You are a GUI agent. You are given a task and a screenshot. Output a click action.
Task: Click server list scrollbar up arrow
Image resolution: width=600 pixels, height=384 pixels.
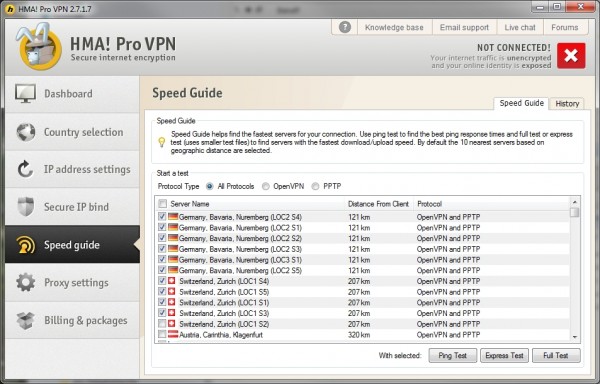(574, 202)
